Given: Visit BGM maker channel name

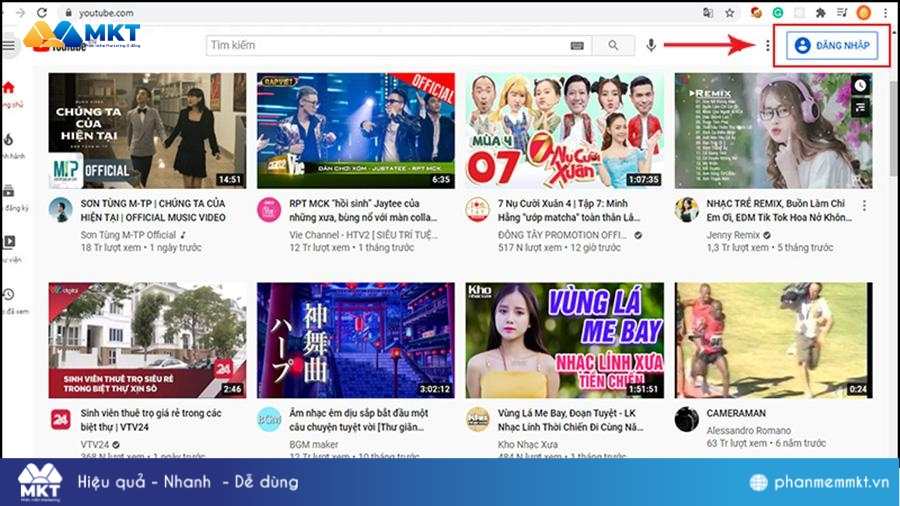Looking at the screenshot, I should tap(314, 445).
